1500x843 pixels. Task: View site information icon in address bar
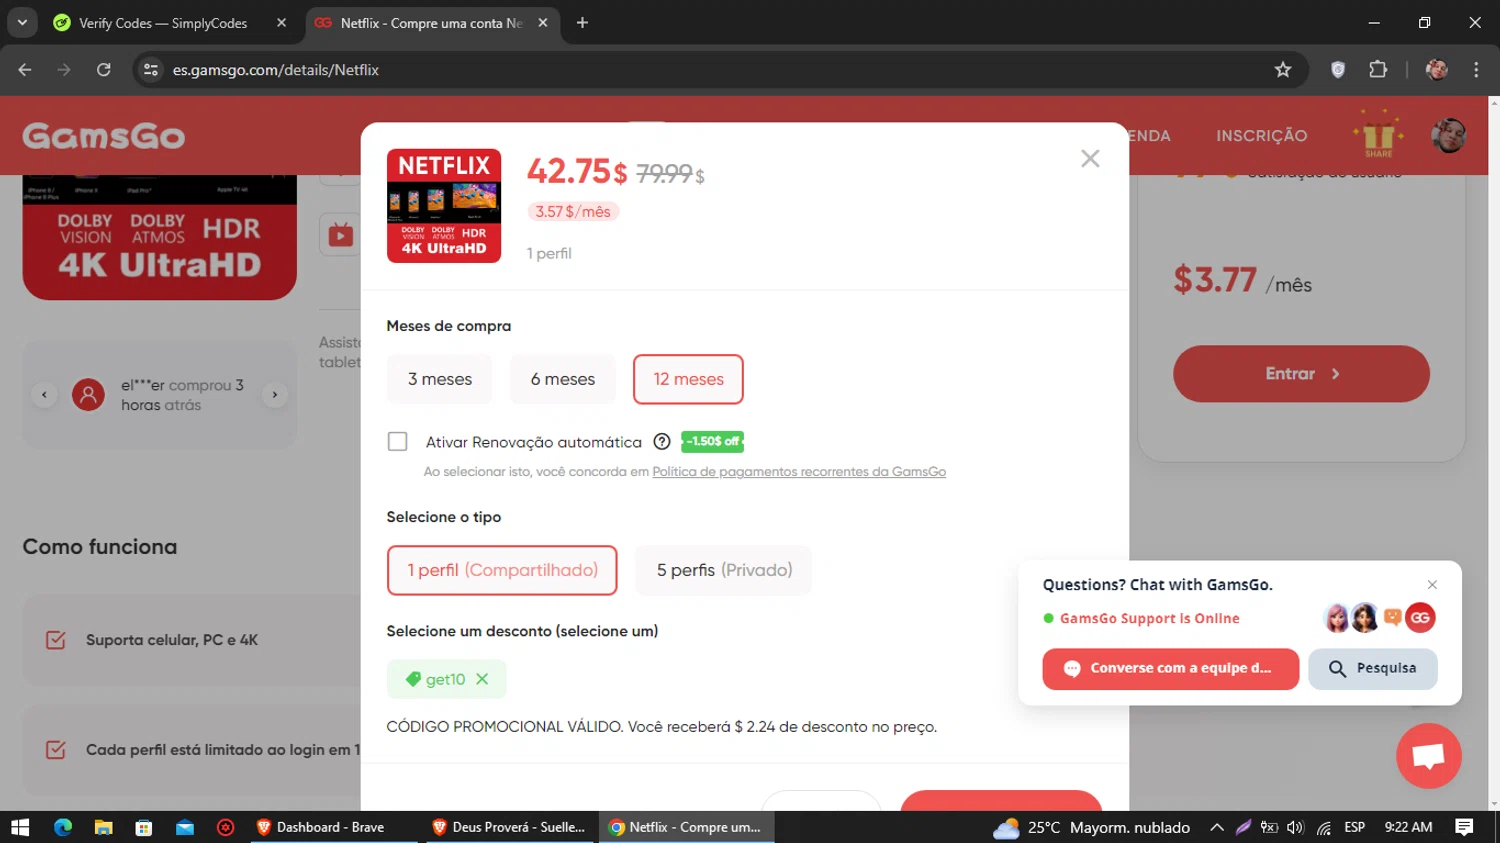151,70
